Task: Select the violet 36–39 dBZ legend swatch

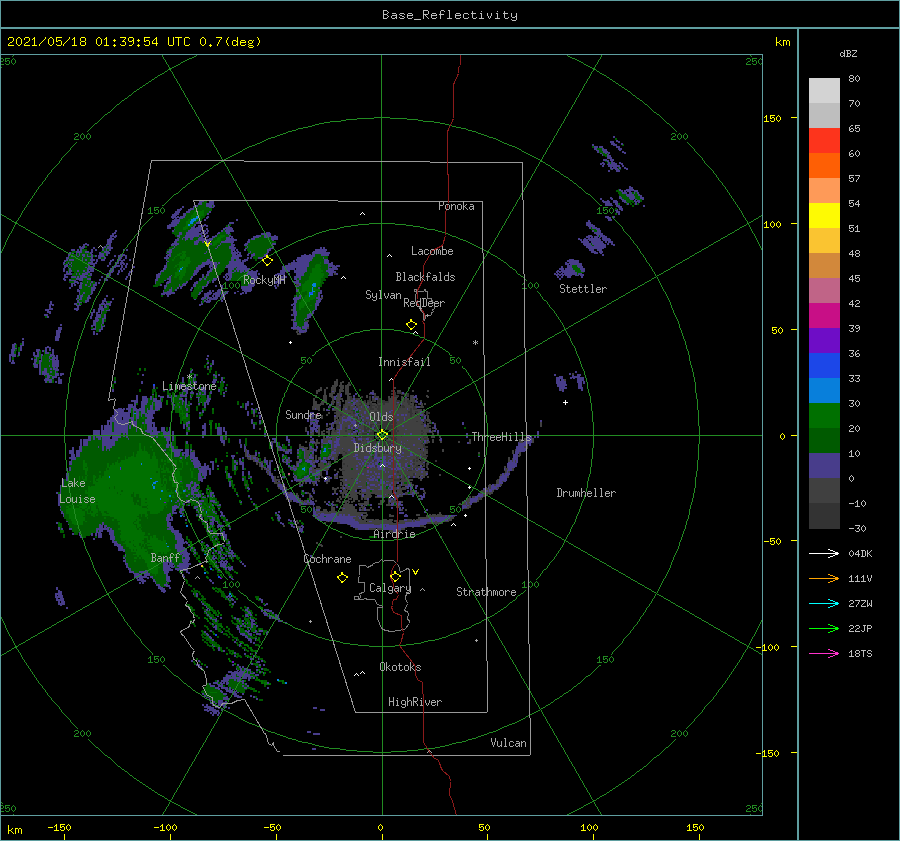Action: point(824,341)
